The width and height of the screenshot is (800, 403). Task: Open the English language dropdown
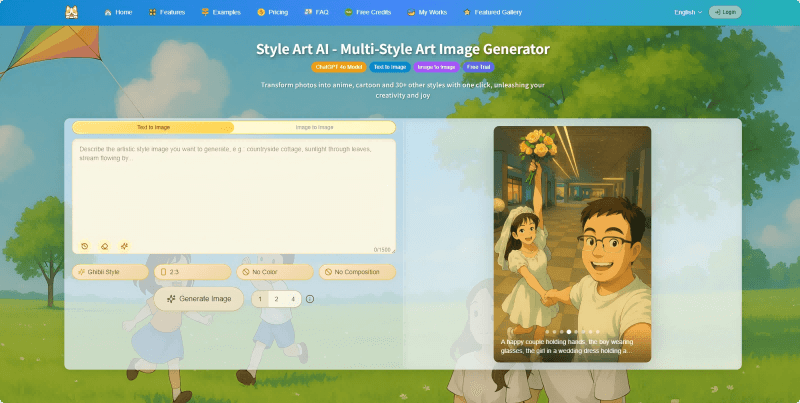pyautogui.click(x=688, y=12)
